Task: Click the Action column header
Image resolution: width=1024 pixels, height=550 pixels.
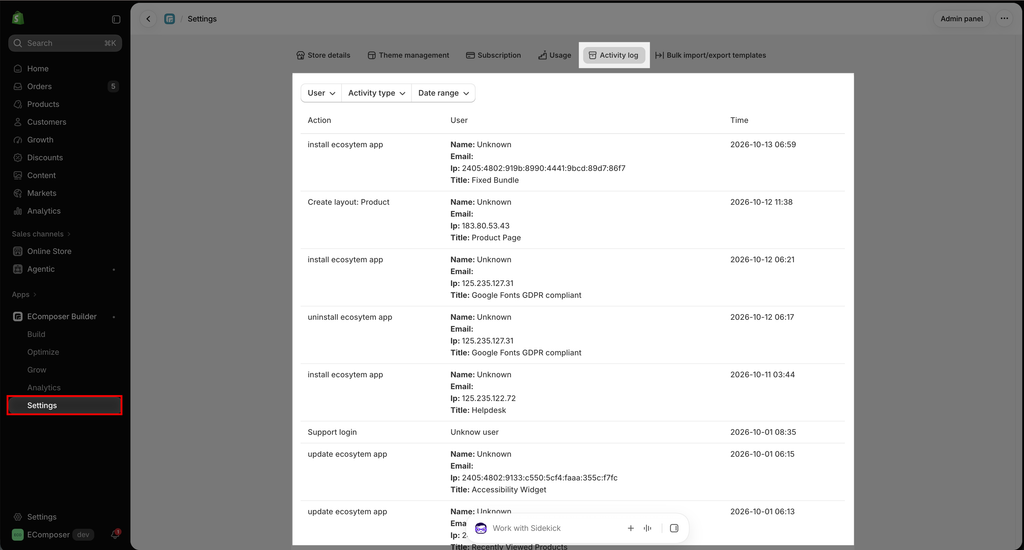Action: tap(319, 120)
